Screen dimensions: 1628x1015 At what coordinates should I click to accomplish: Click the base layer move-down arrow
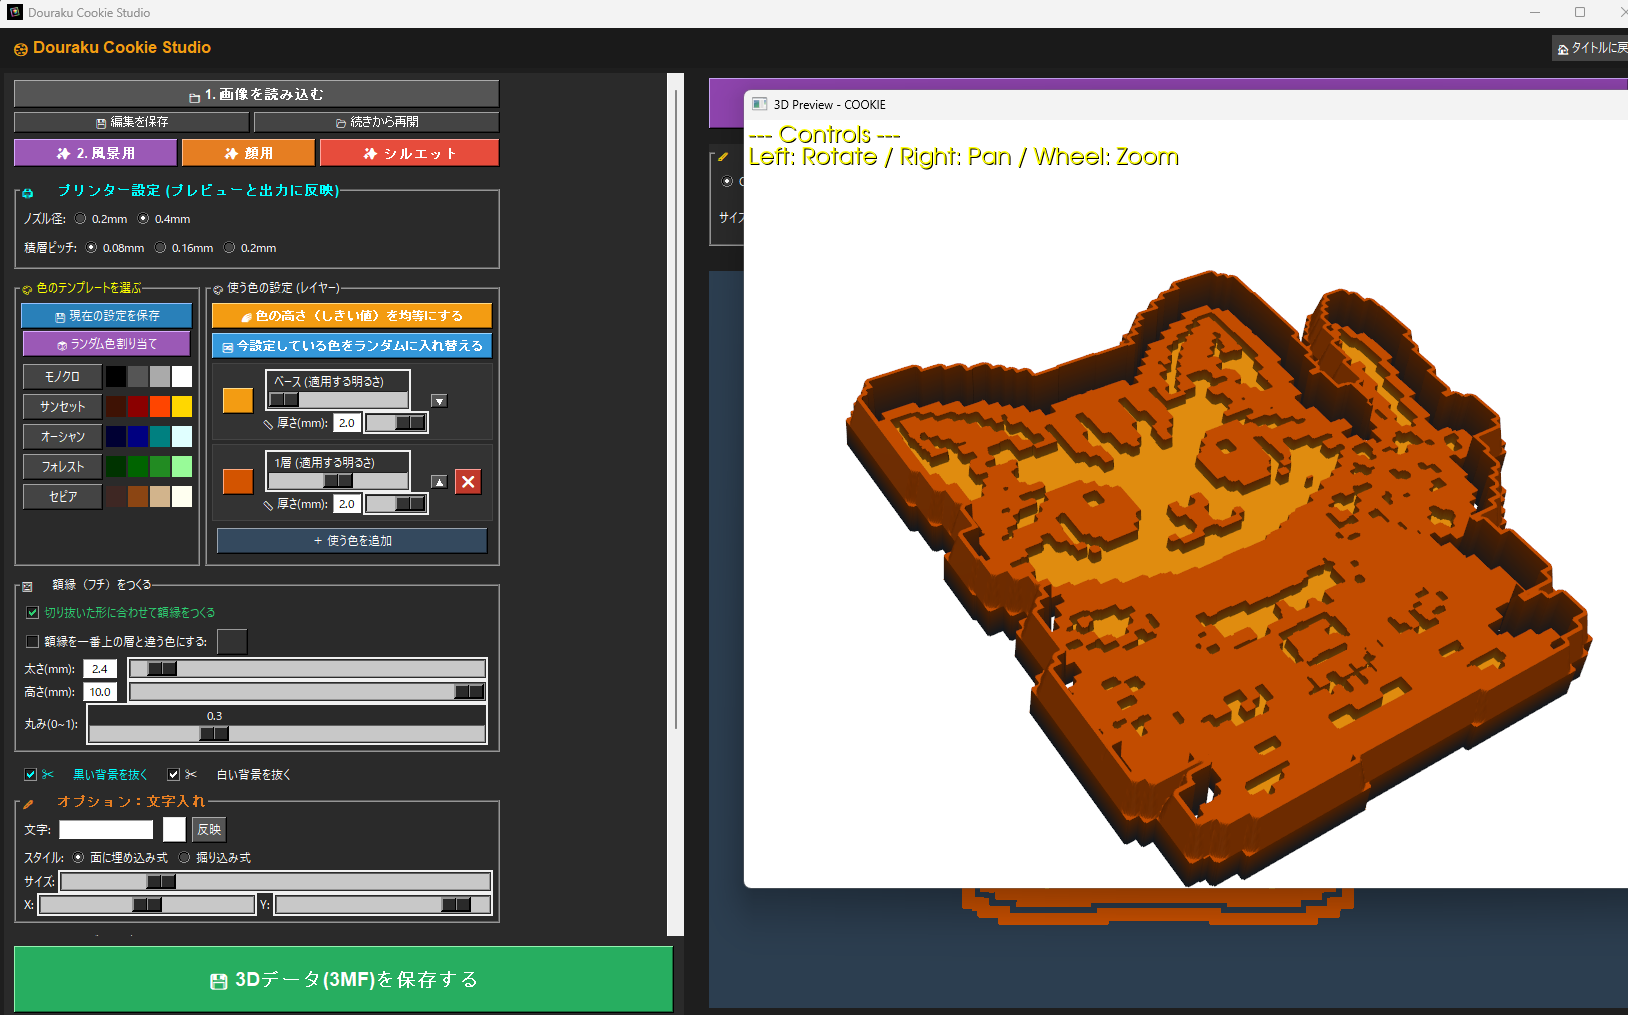point(439,401)
